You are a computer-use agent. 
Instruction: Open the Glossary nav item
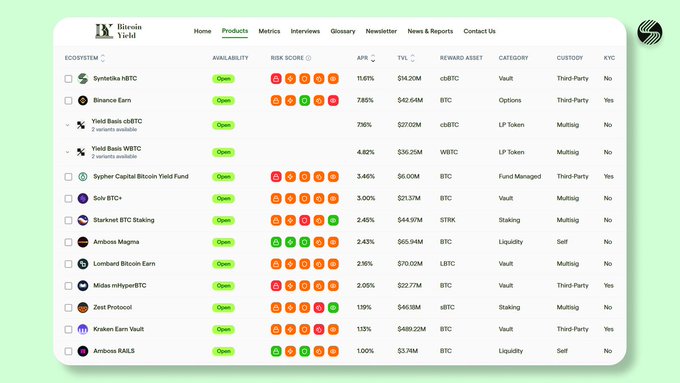point(343,31)
